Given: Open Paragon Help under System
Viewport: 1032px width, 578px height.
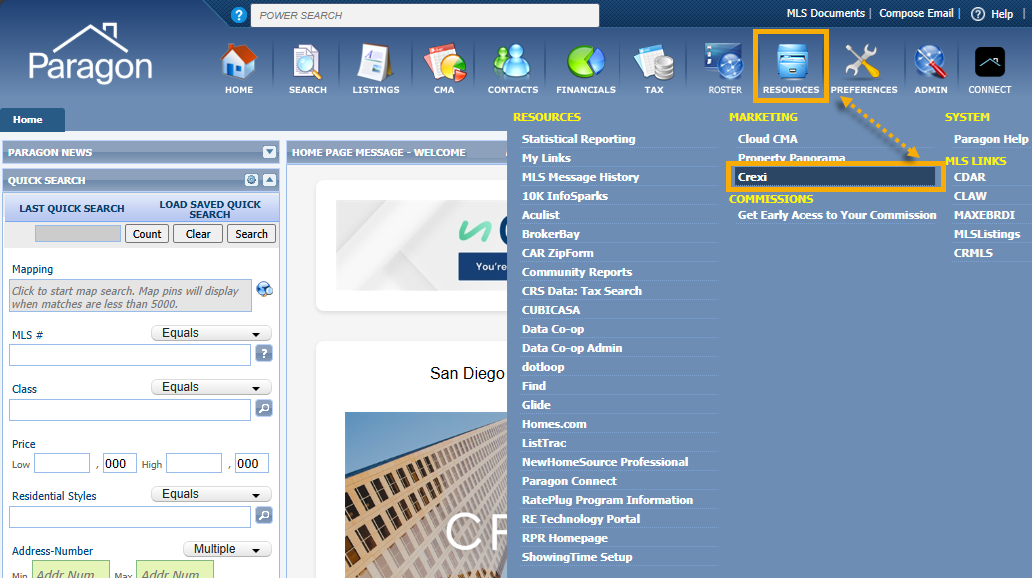Looking at the screenshot, I should click(991, 139).
